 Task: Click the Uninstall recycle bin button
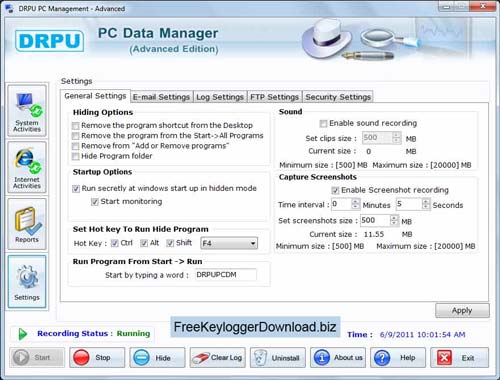[278, 358]
